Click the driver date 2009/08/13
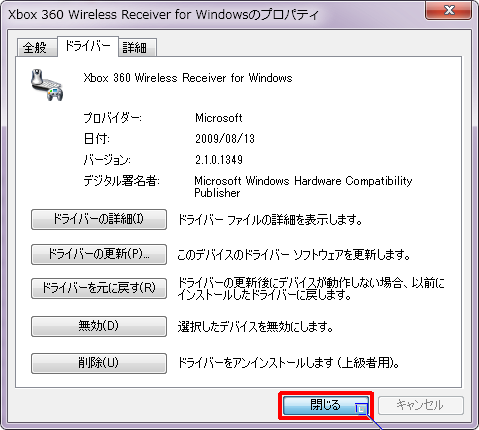This screenshot has height=430, width=479. (x=225, y=139)
